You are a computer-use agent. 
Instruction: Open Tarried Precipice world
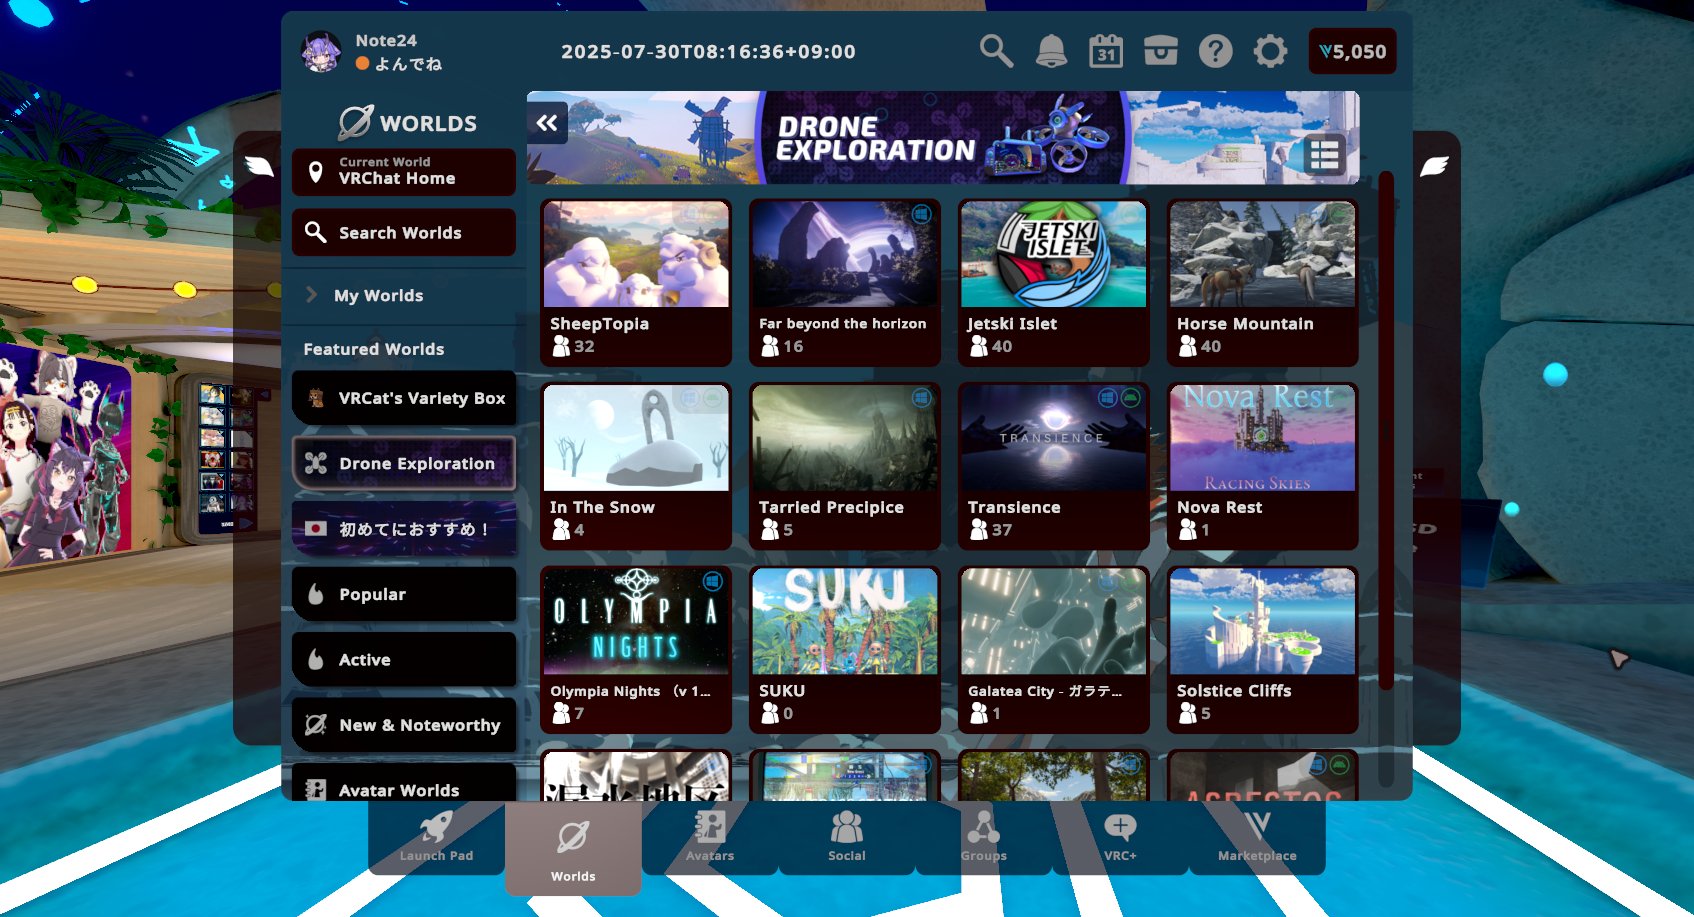[845, 466]
